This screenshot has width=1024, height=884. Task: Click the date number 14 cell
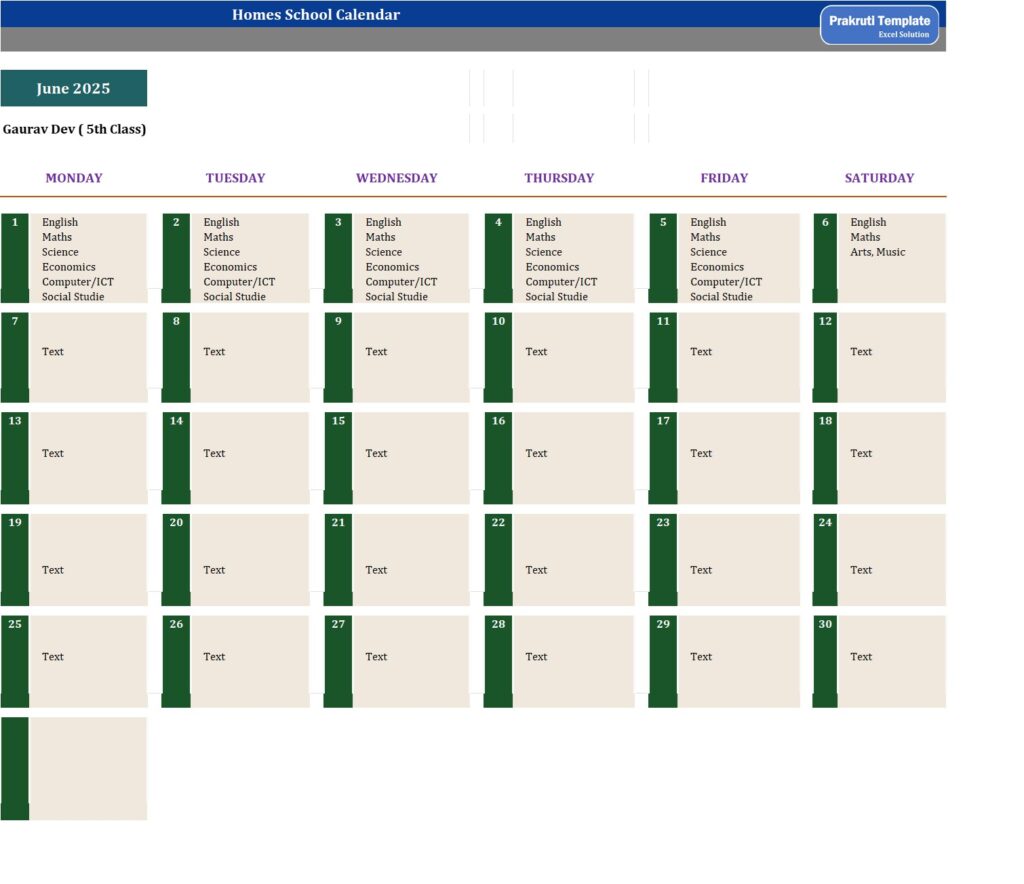click(176, 421)
